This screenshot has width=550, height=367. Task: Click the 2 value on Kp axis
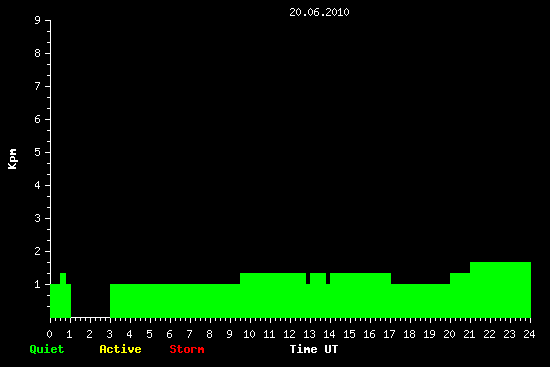[x=38, y=251]
